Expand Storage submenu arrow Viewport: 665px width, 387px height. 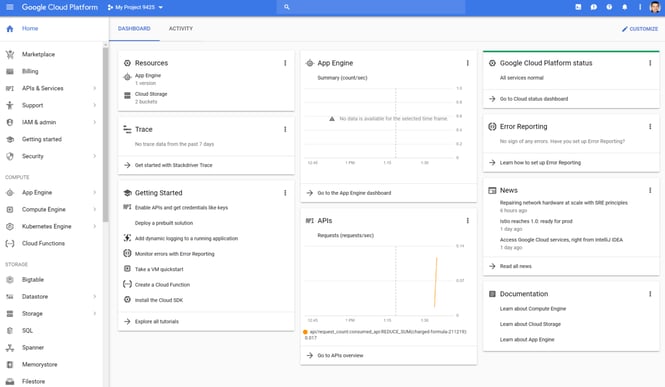click(x=95, y=314)
